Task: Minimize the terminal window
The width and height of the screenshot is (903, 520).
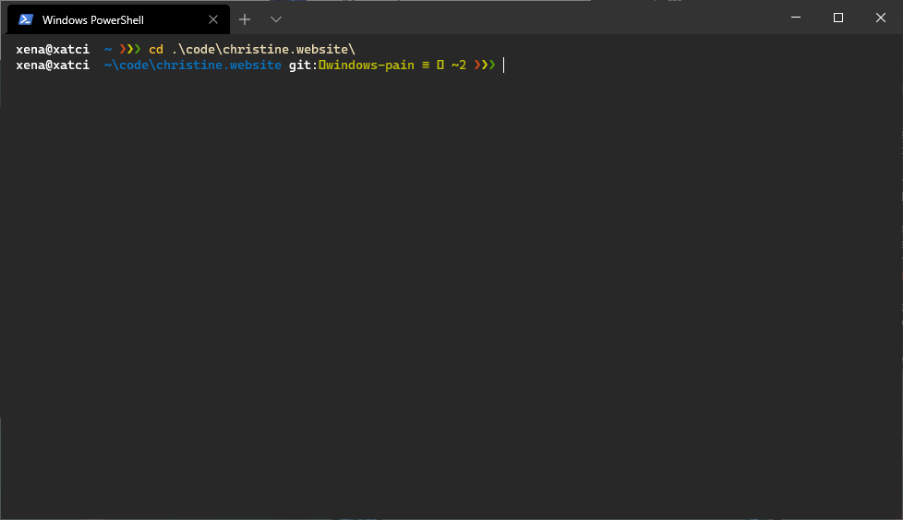Action: tap(796, 18)
